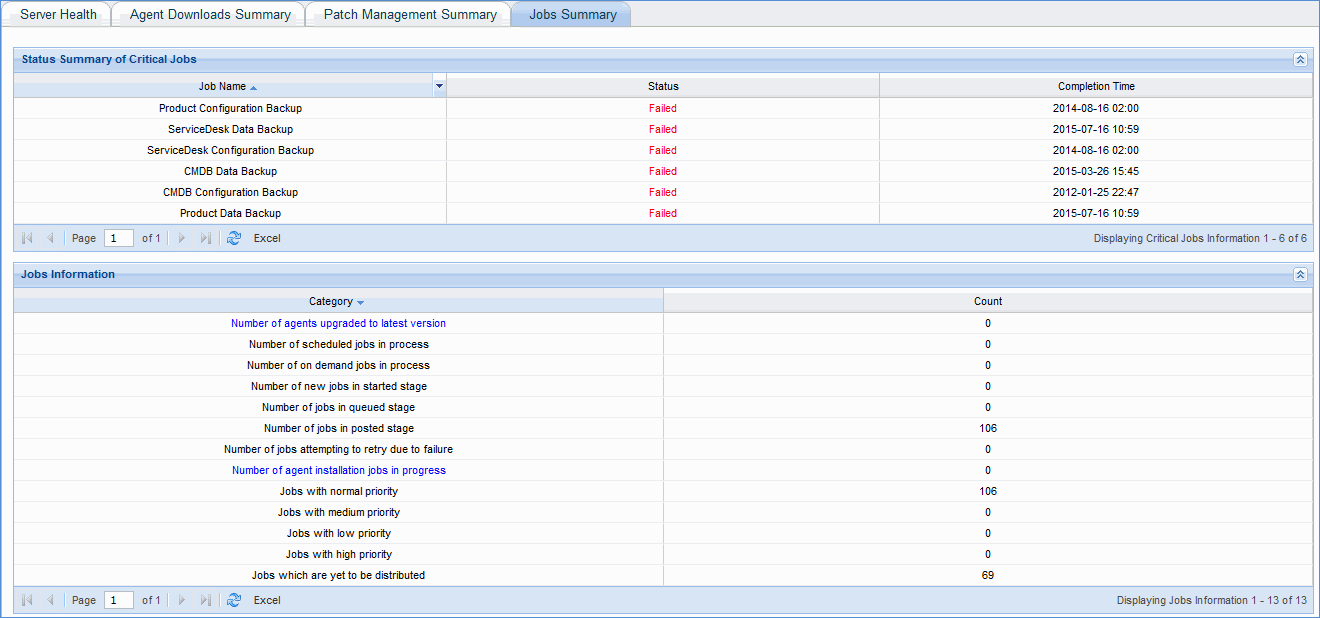This screenshot has height=618, width=1320.
Task: Refresh the Status Summary of Critical Jobs table
Action: [x=234, y=238]
